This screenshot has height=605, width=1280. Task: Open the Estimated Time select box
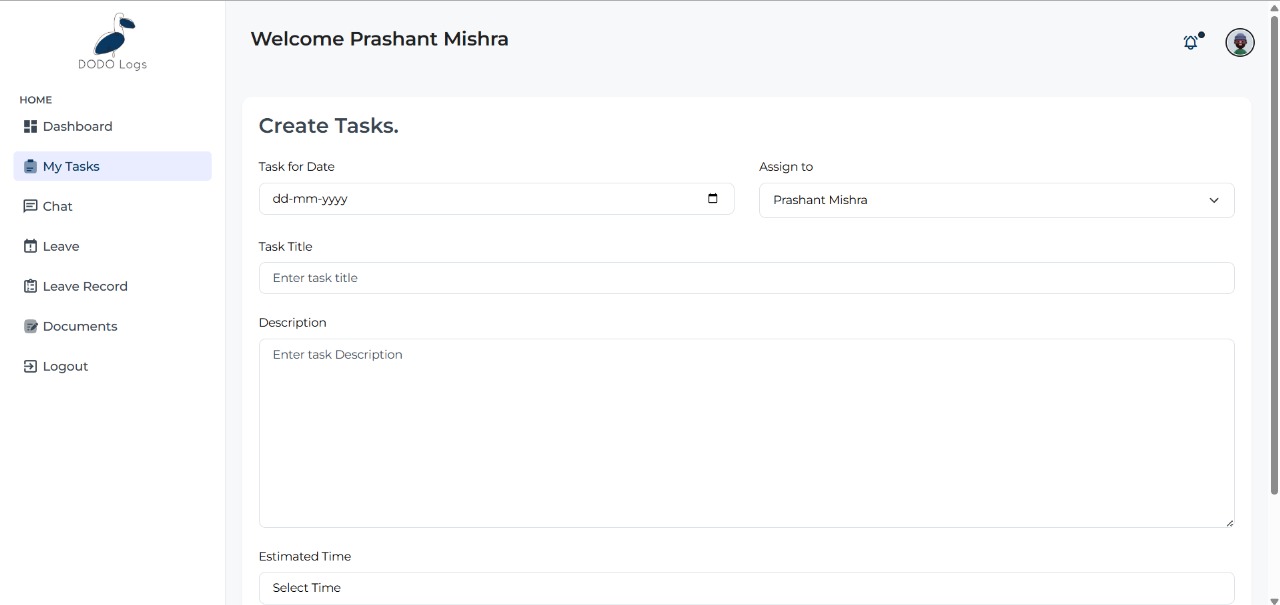coord(746,588)
